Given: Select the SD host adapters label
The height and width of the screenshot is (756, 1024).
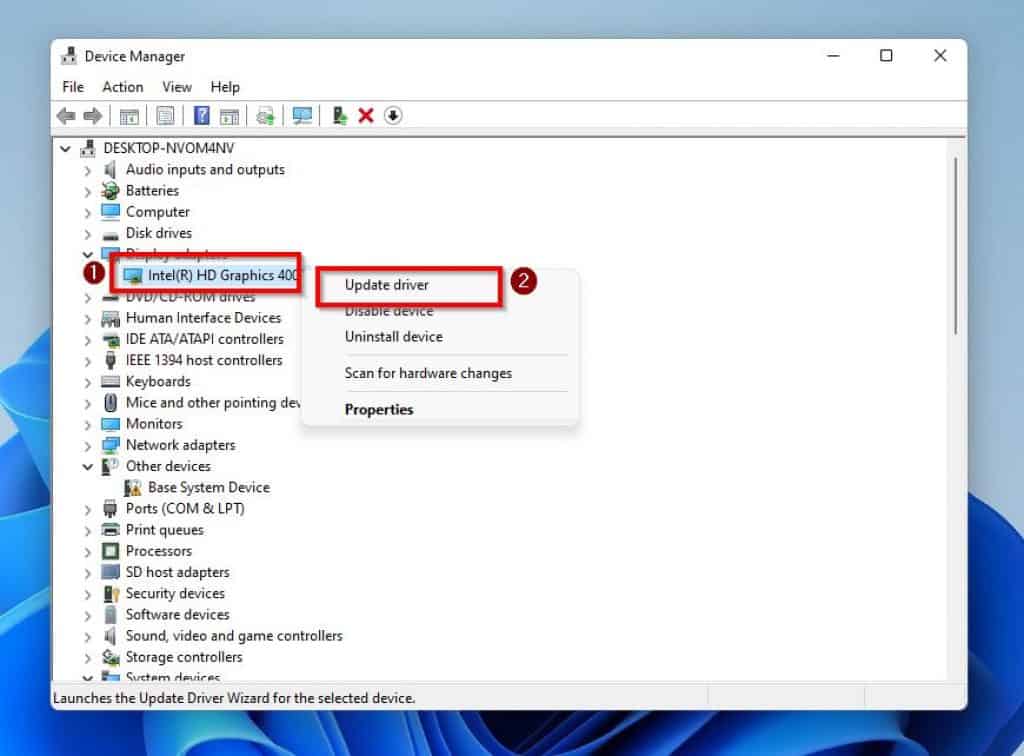Looking at the screenshot, I should point(178,573).
